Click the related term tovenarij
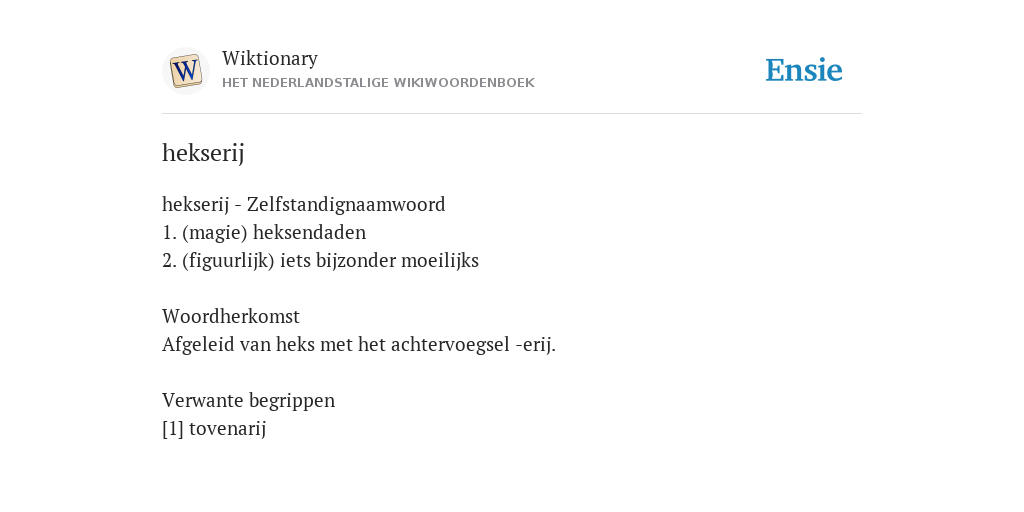 tap(227, 429)
